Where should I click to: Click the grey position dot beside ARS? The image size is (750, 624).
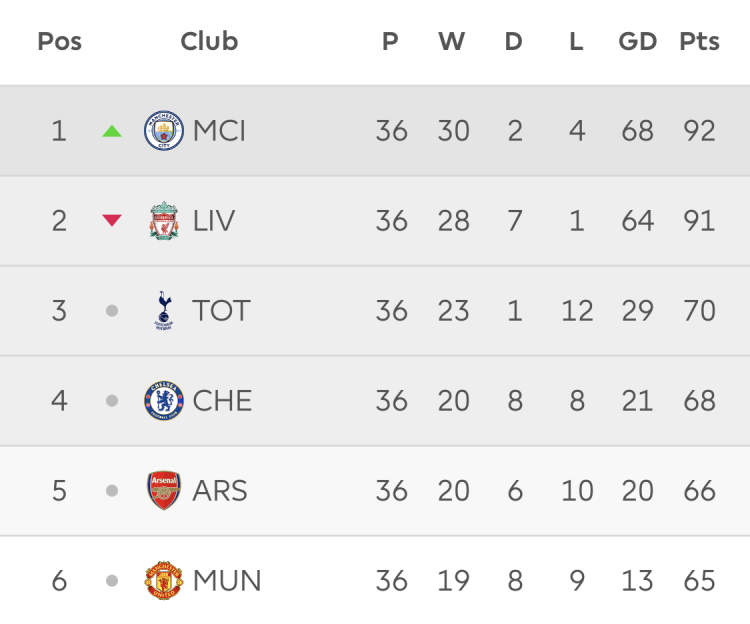coord(112,491)
